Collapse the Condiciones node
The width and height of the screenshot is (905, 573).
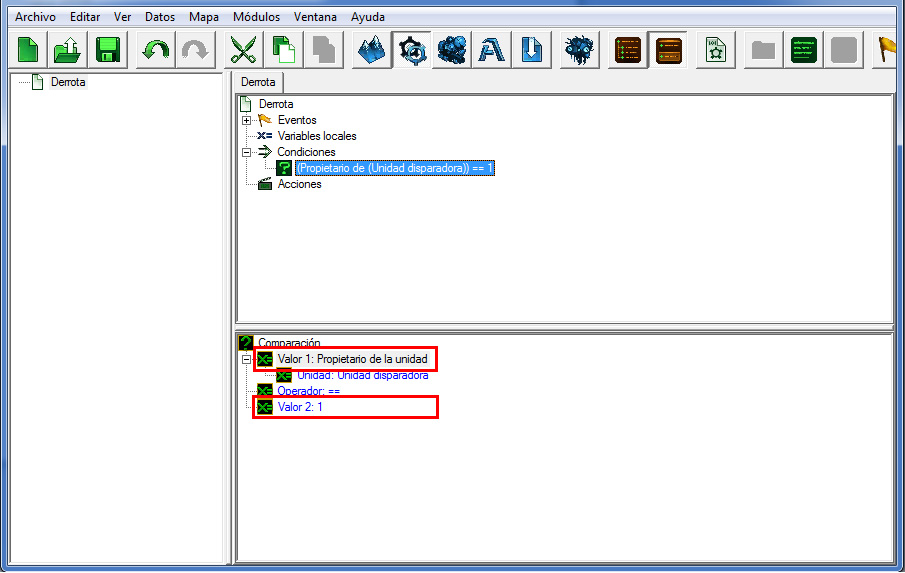[x=246, y=152]
